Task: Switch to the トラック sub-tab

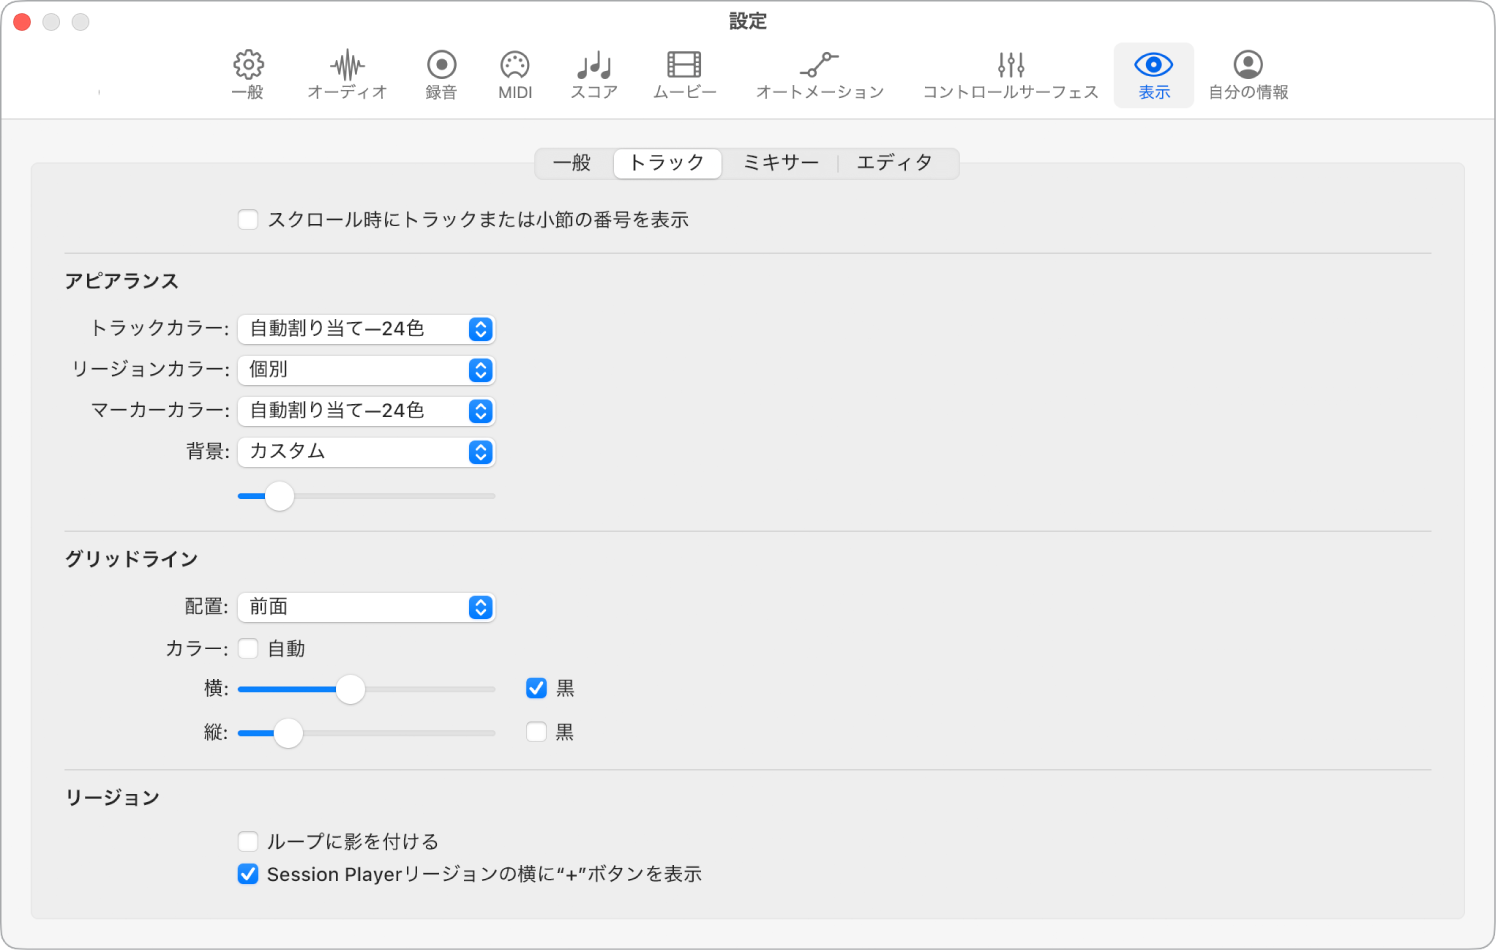Action: 667,163
